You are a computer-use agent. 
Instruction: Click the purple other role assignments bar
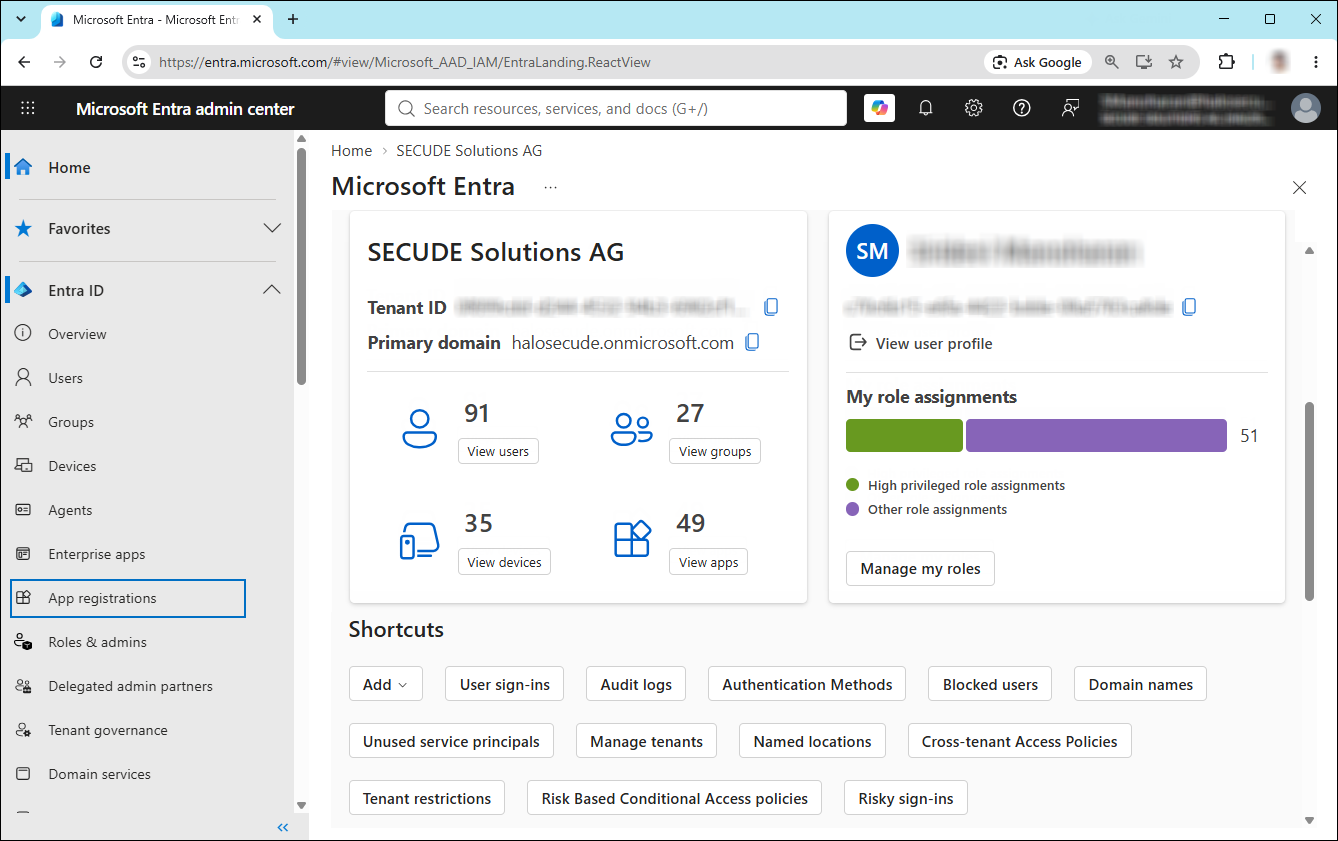(x=1096, y=436)
